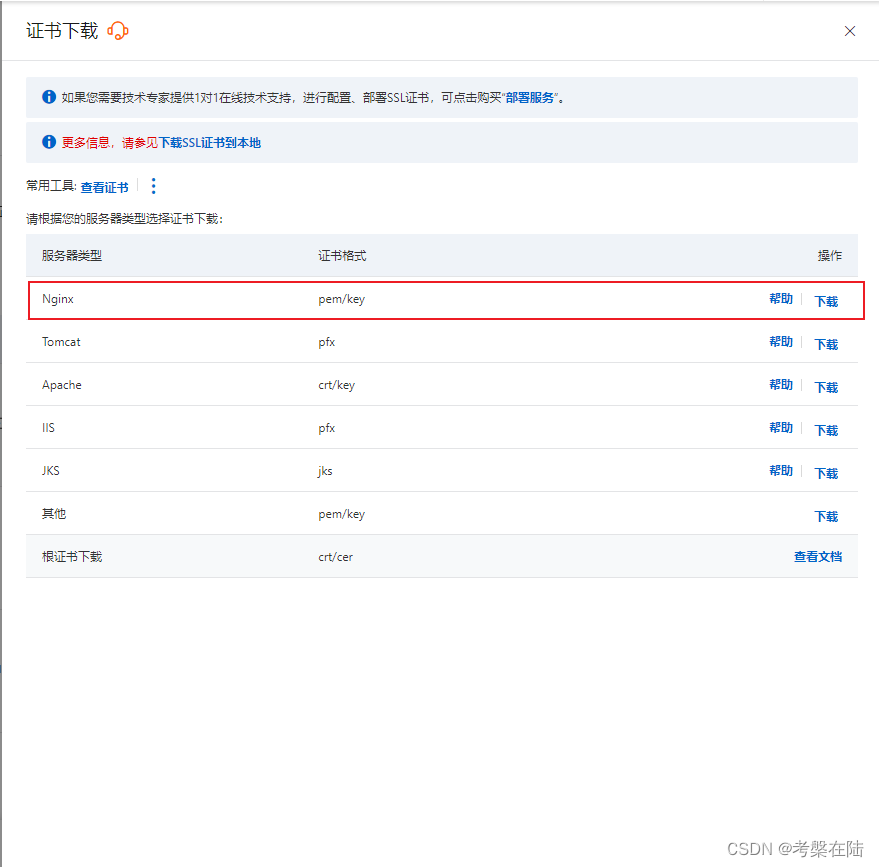Image resolution: width=879 pixels, height=867 pixels.
Task: Click the 查看证书 common tools link
Action: coord(104,187)
